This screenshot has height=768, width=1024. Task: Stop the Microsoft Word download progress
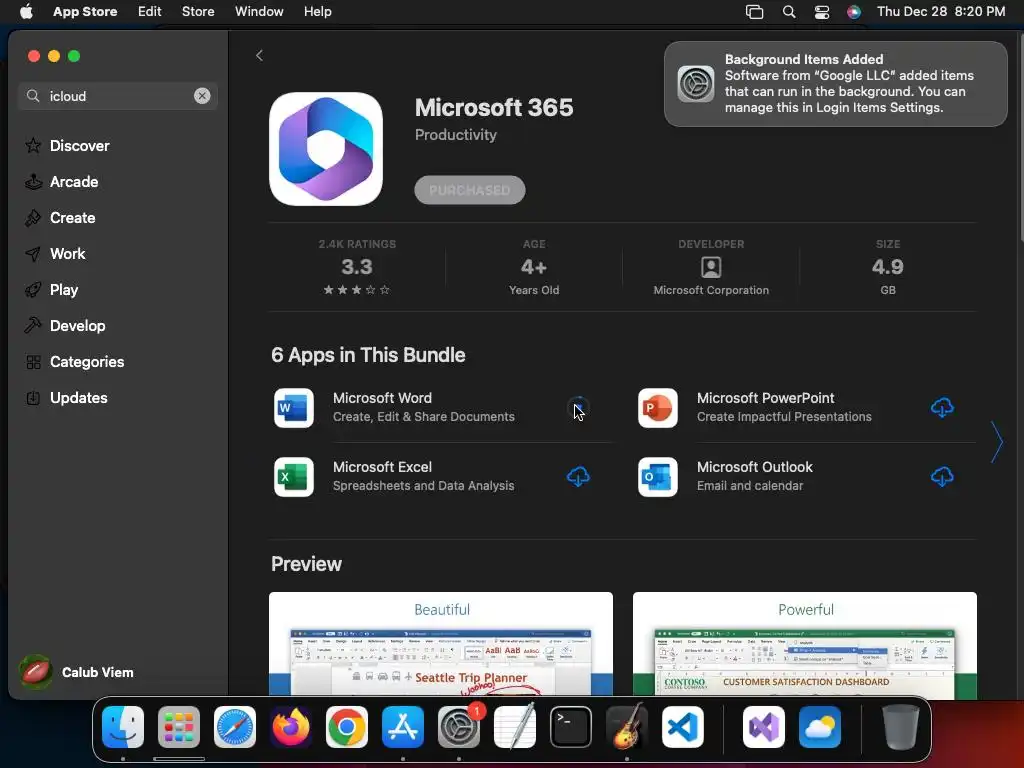578,408
